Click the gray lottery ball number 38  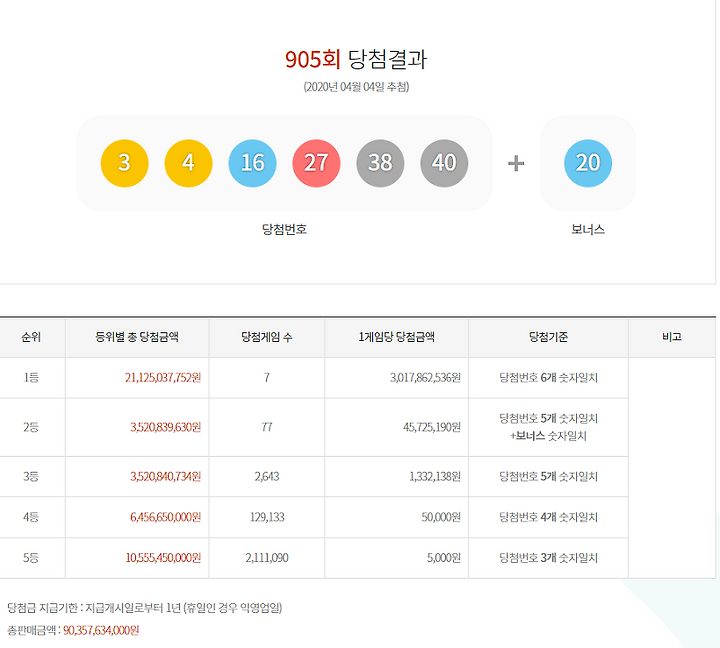click(380, 163)
